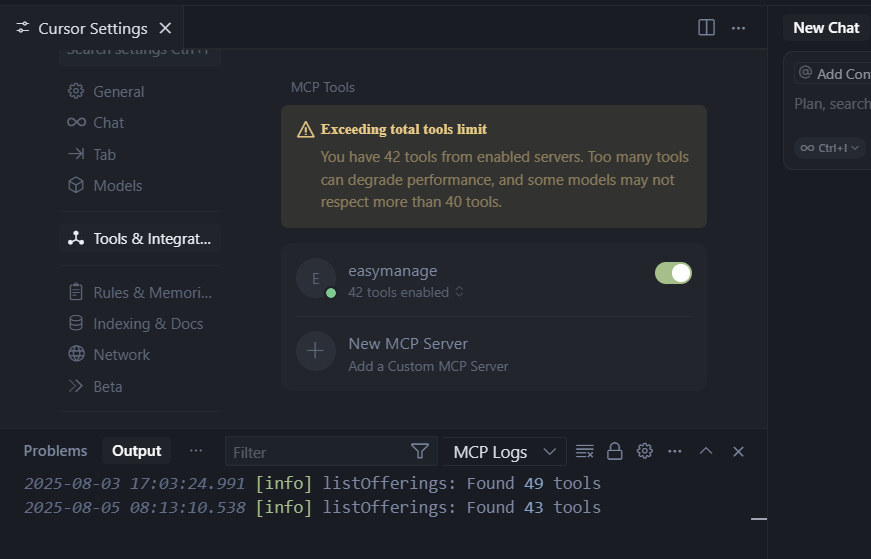Open Models settings section
Image resolution: width=871 pixels, height=559 pixels.
tap(139, 186)
